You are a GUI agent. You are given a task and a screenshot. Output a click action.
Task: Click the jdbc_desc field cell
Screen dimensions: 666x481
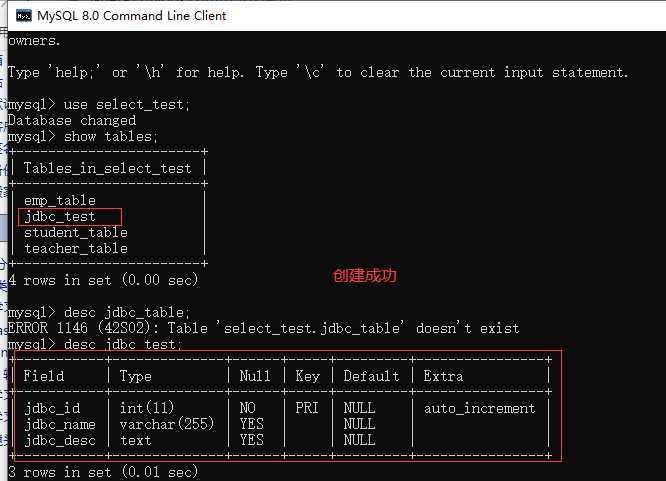[60, 440]
